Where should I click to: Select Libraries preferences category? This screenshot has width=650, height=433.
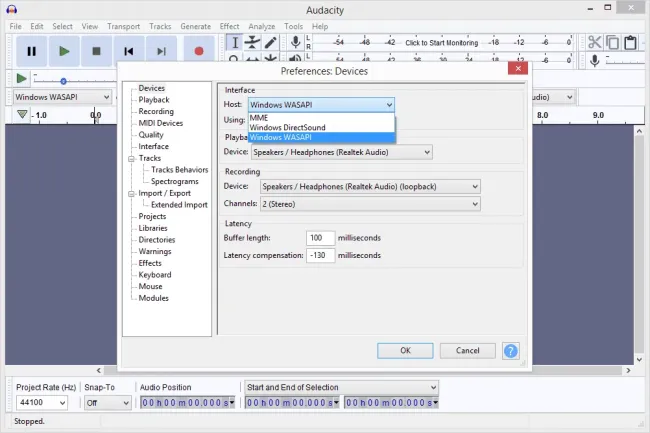[x=153, y=228]
